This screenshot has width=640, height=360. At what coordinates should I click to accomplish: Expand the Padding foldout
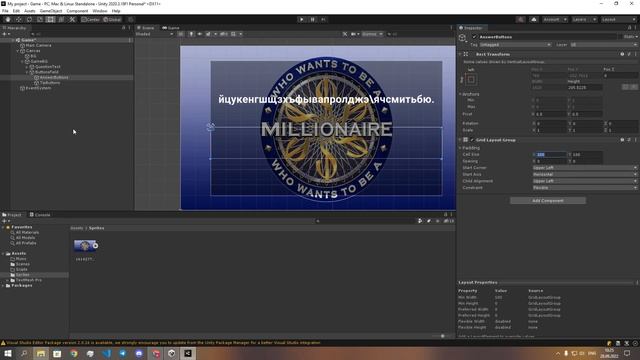460,148
